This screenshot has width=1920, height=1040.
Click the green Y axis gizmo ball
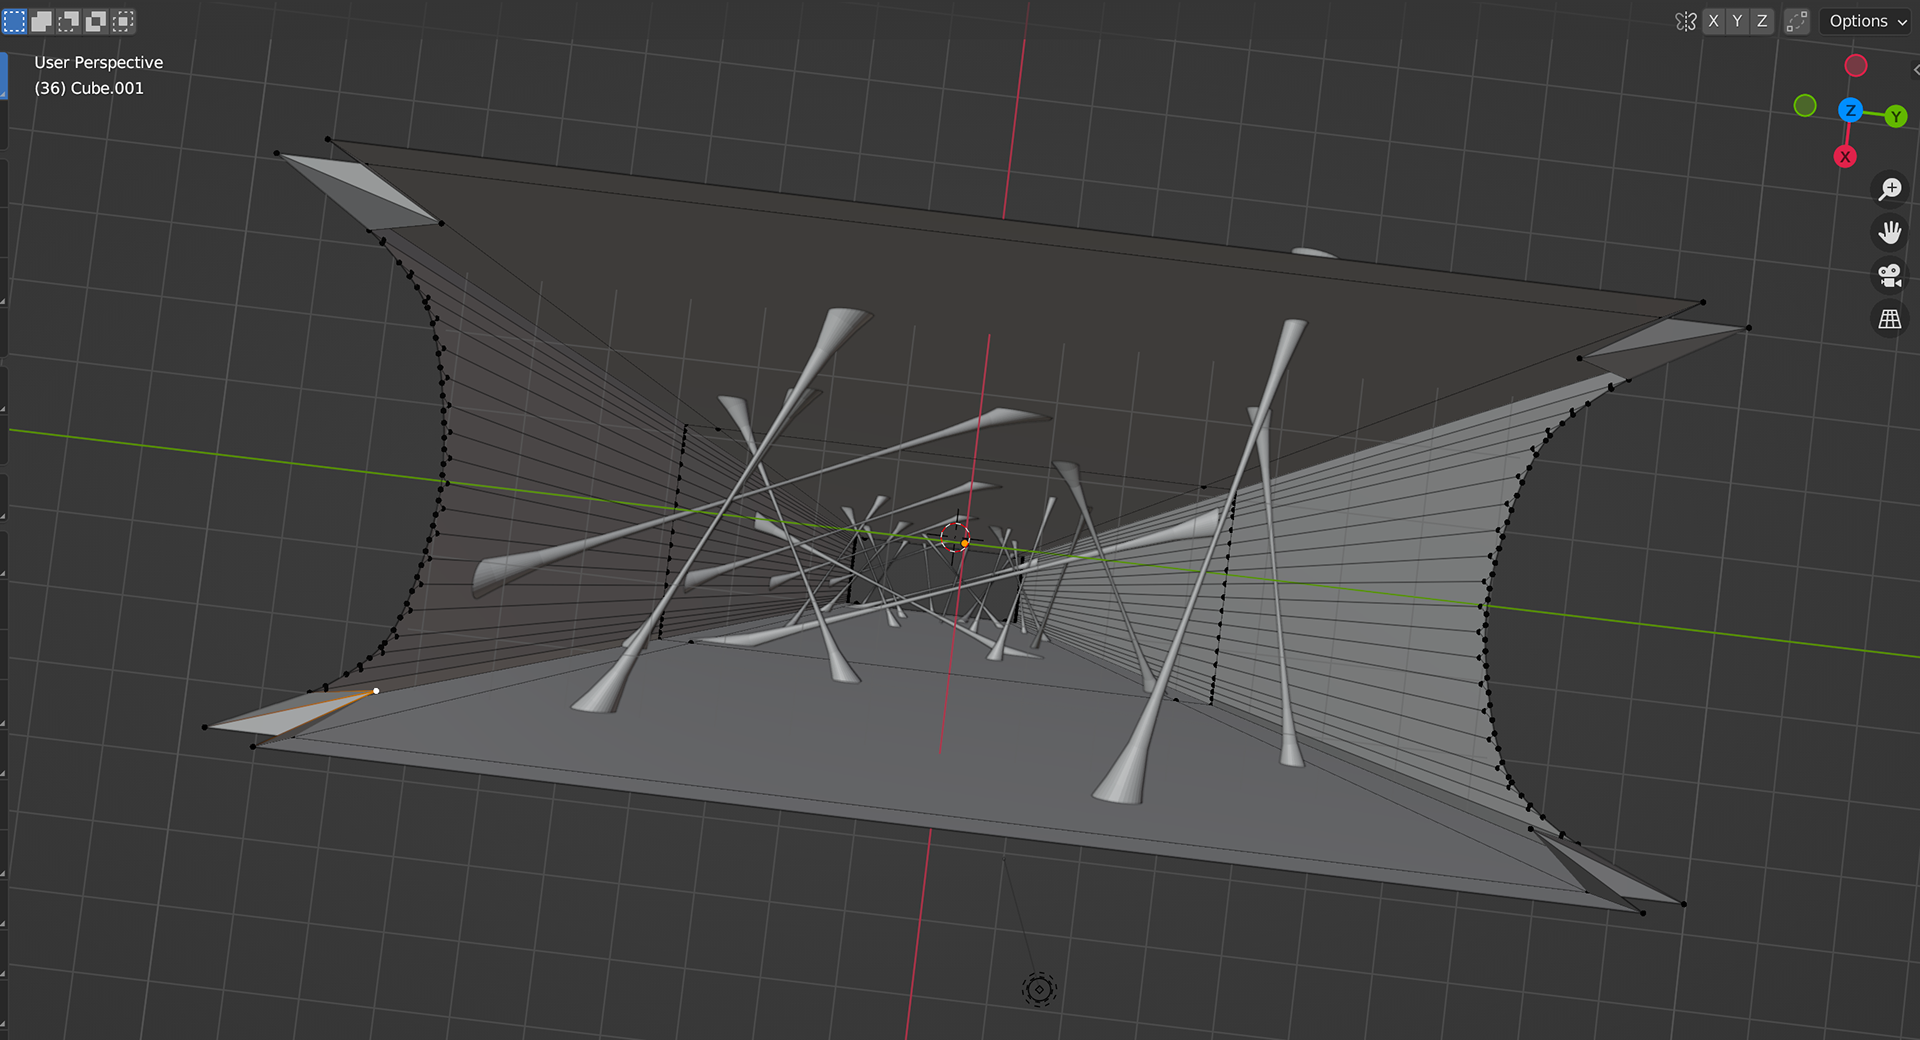(1896, 116)
